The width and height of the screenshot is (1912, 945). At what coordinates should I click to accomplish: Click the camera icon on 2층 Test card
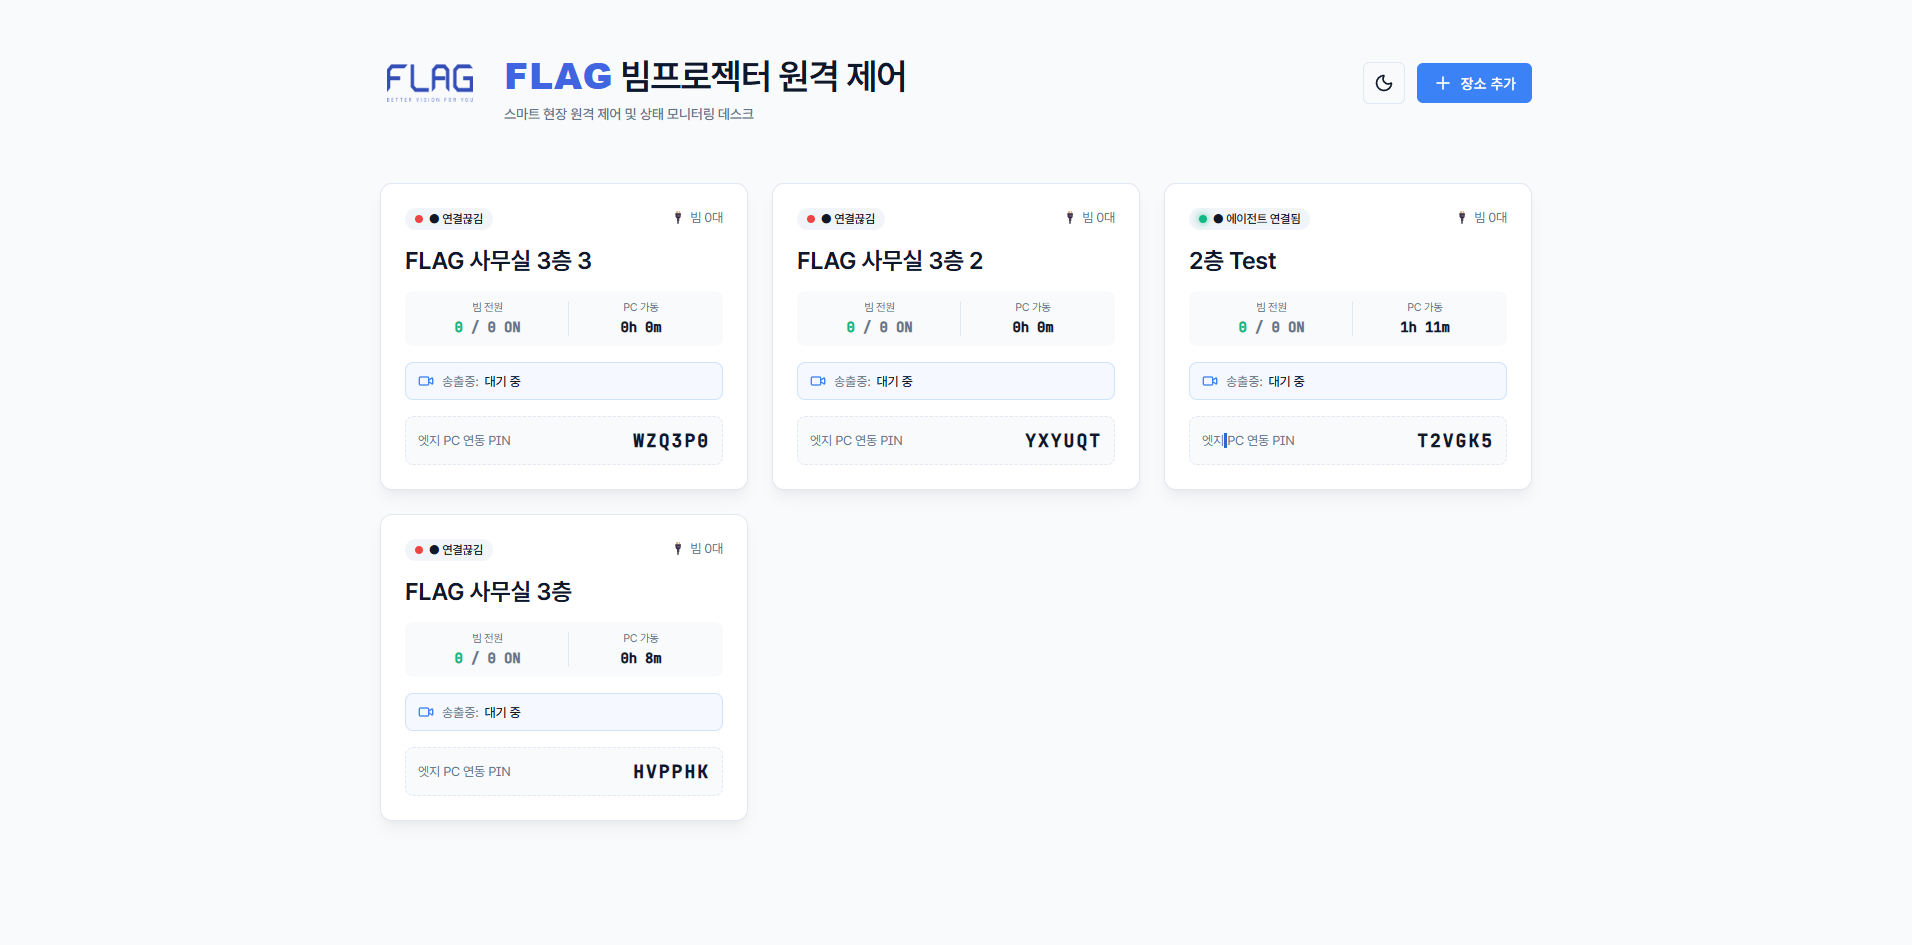click(1209, 381)
